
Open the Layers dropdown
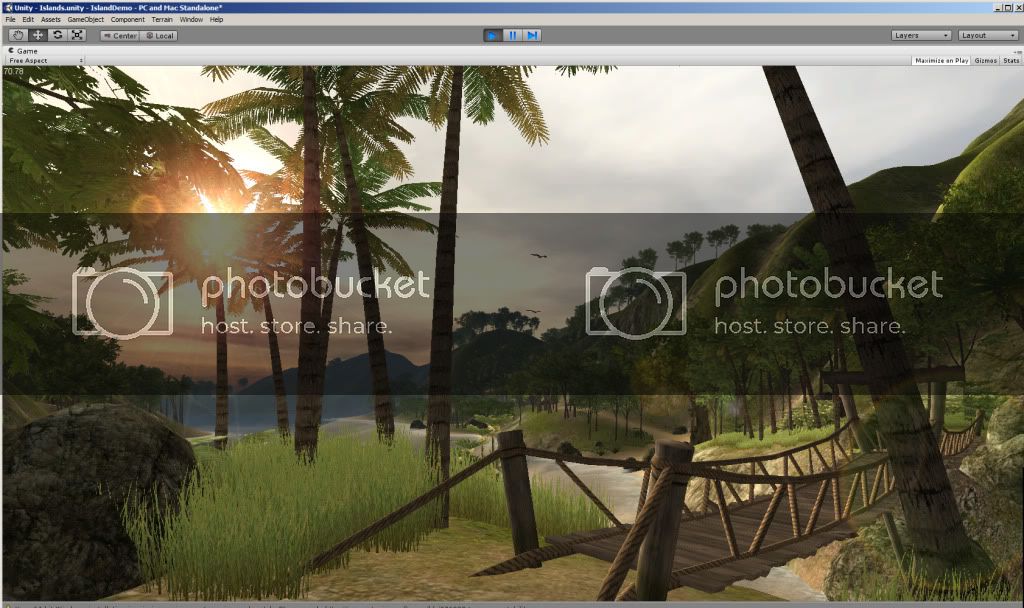click(921, 35)
